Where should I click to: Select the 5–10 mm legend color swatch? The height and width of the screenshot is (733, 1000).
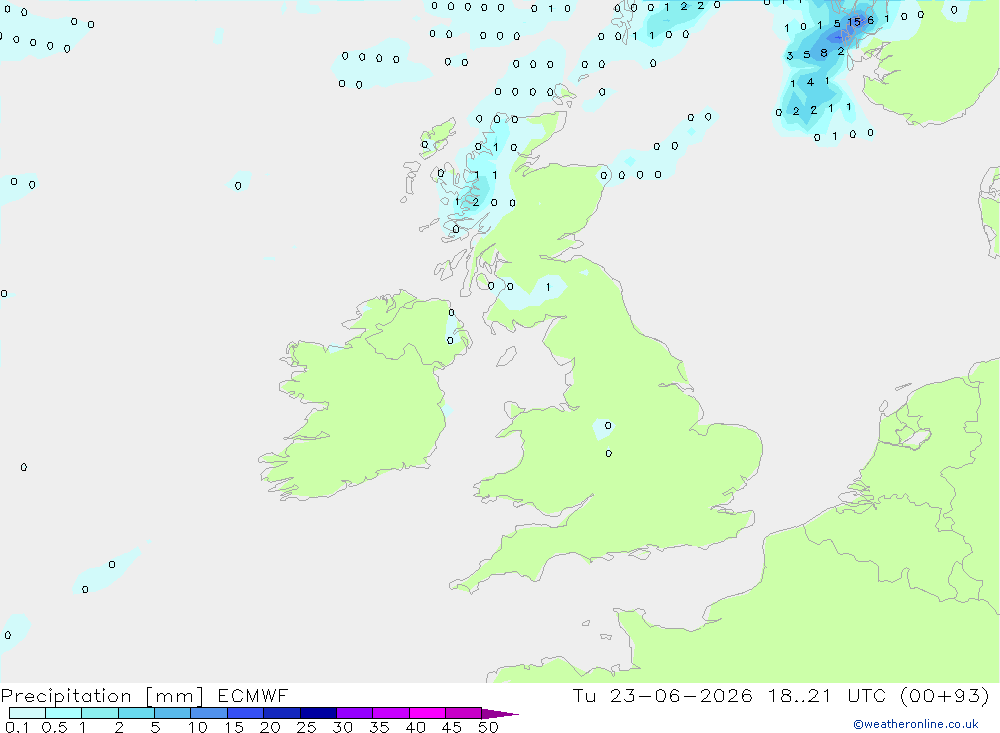[172, 713]
